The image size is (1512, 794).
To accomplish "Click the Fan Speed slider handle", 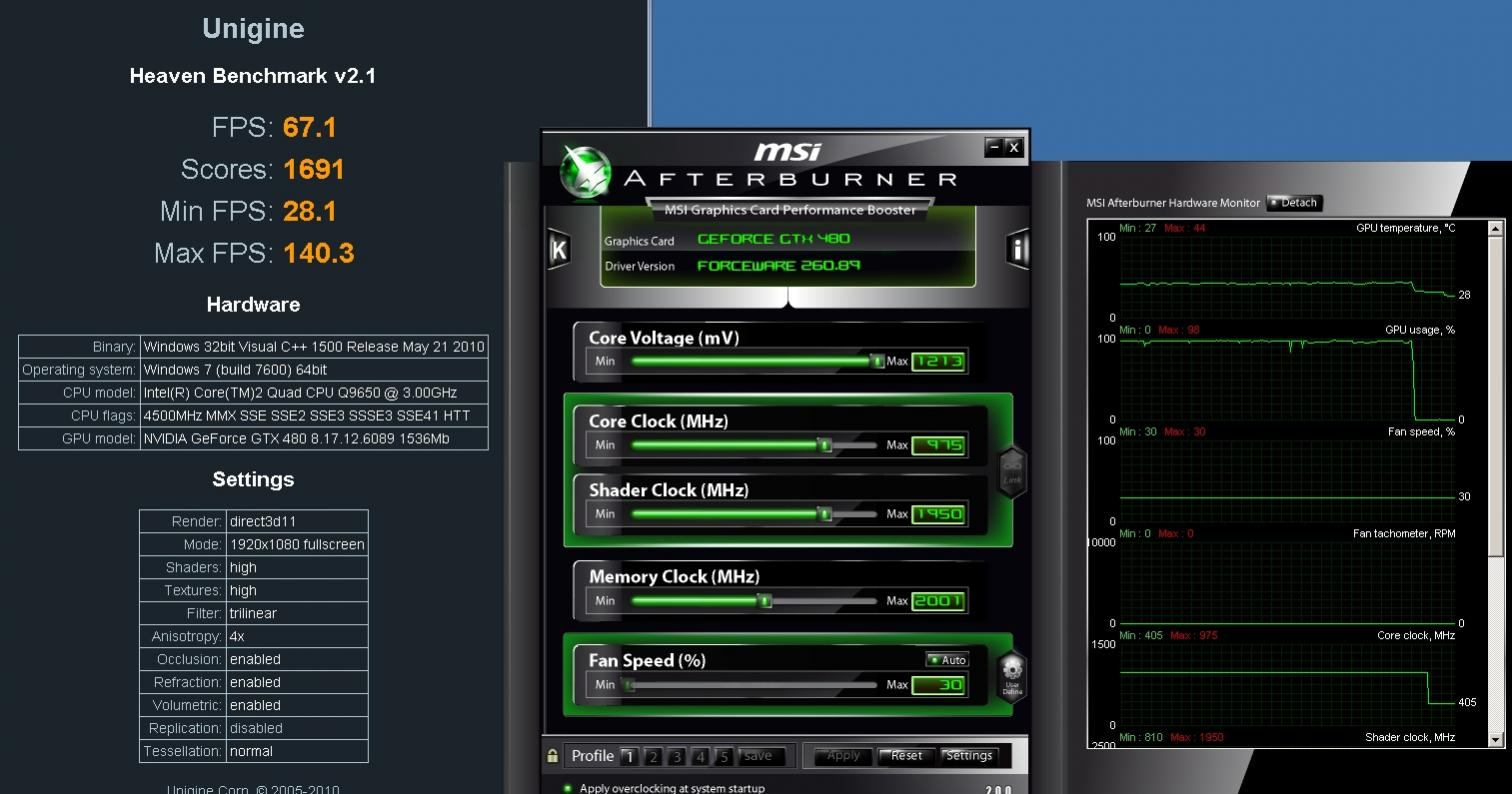I will (628, 685).
